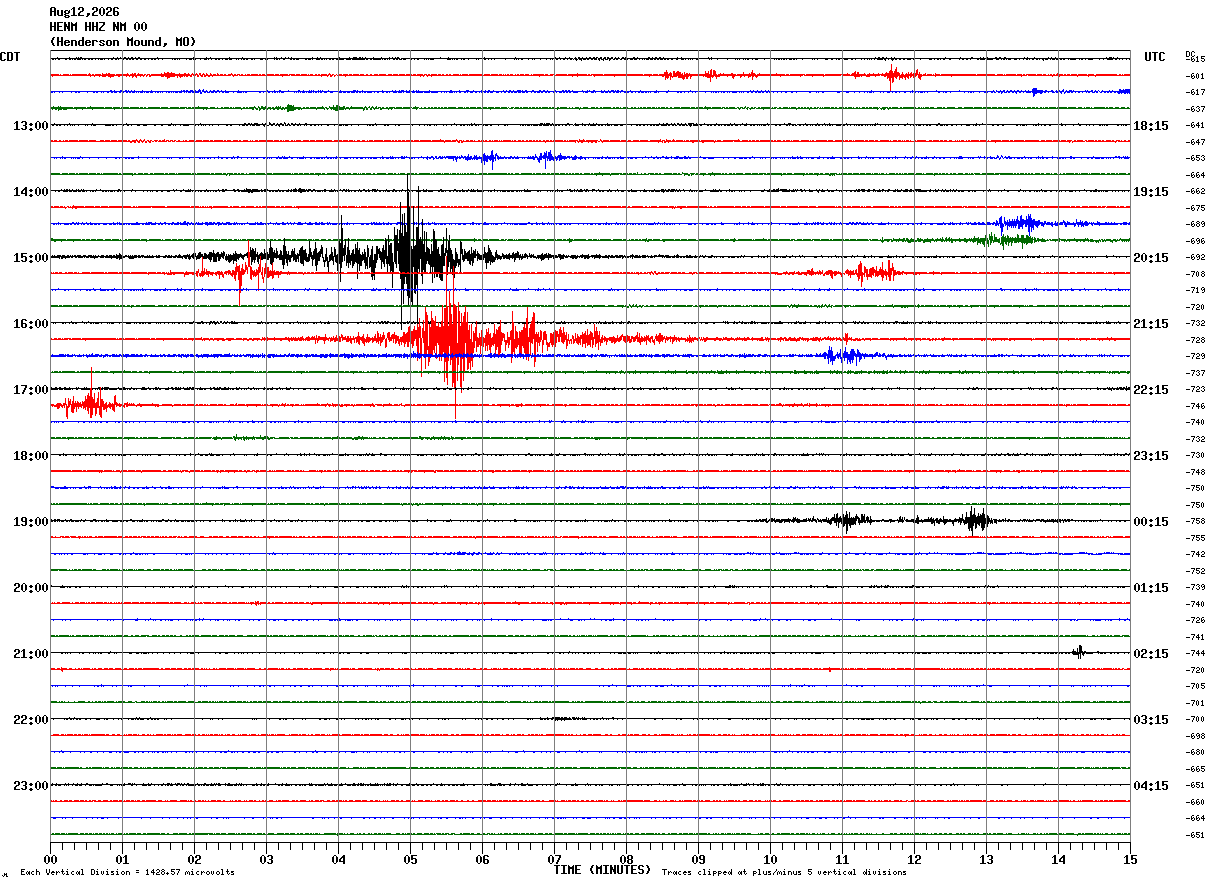Click the UTC timezone header
The image size is (1210, 886).
(1155, 57)
